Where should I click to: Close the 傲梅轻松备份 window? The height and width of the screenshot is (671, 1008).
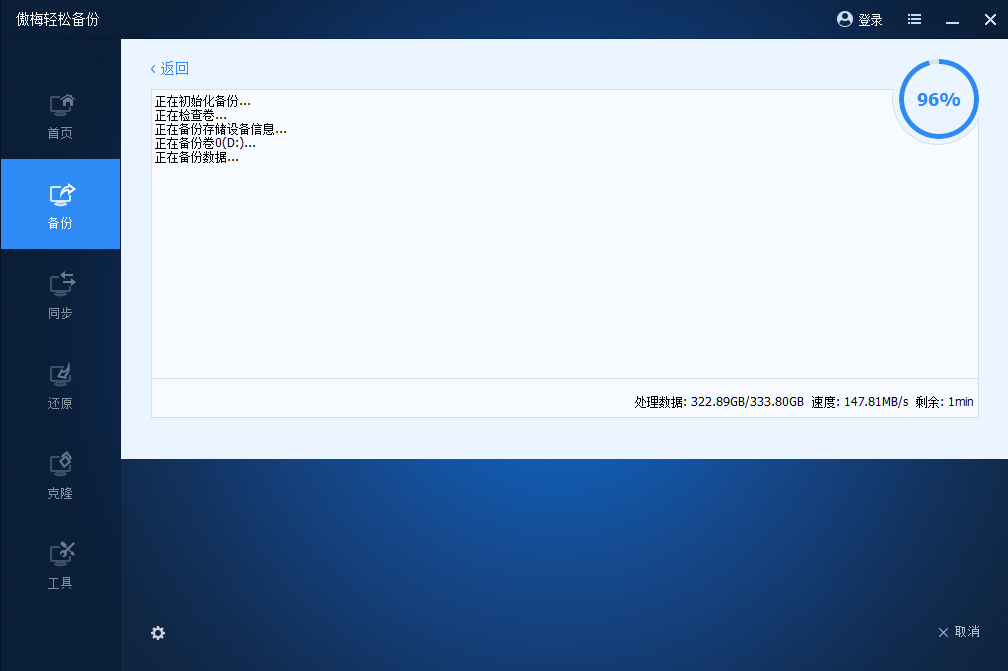tap(989, 19)
